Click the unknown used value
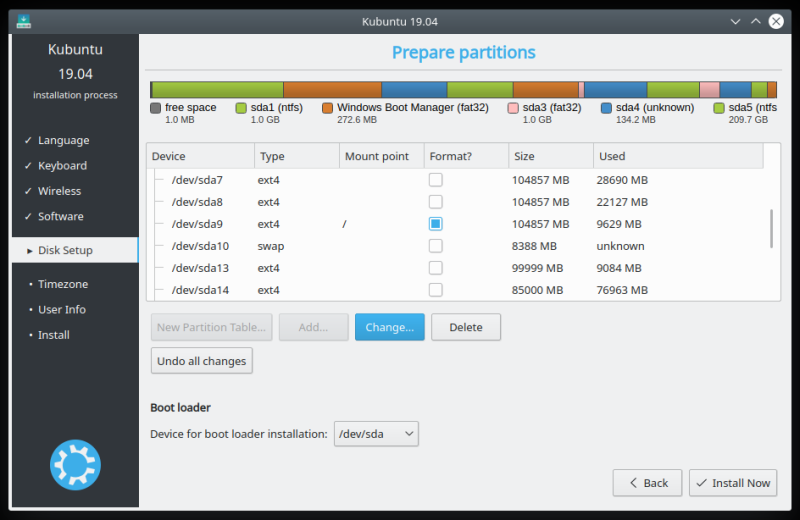Viewport: 800px width, 520px height. point(620,245)
